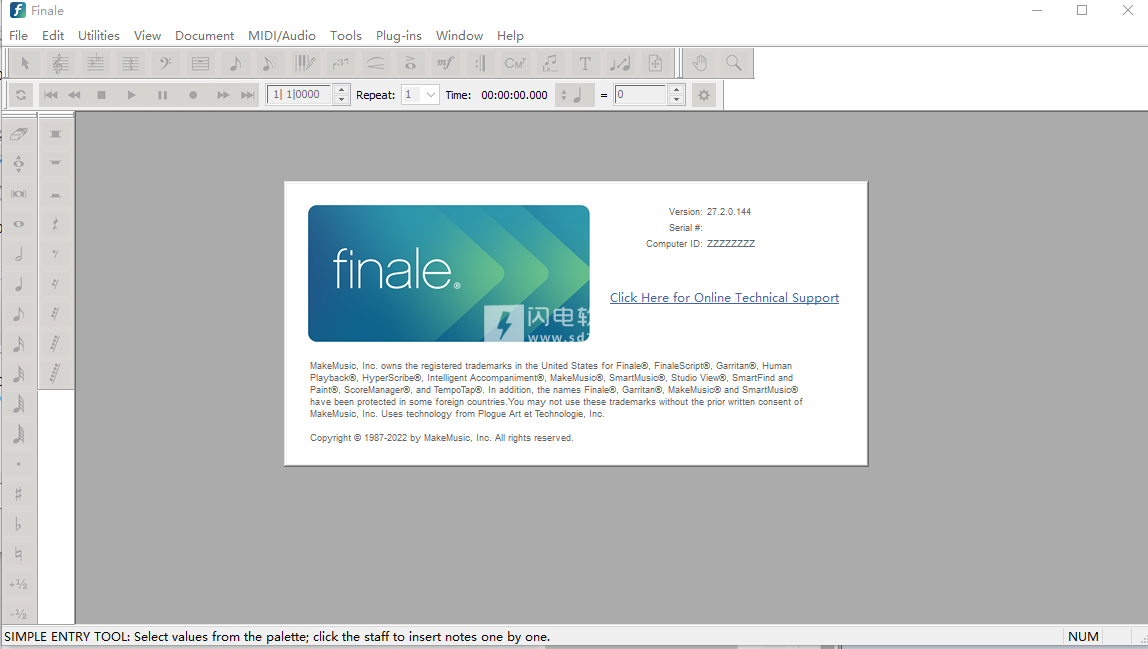Activate the Measure tool
The width and height of the screenshot is (1148, 649).
pyautogui.click(x=201, y=64)
